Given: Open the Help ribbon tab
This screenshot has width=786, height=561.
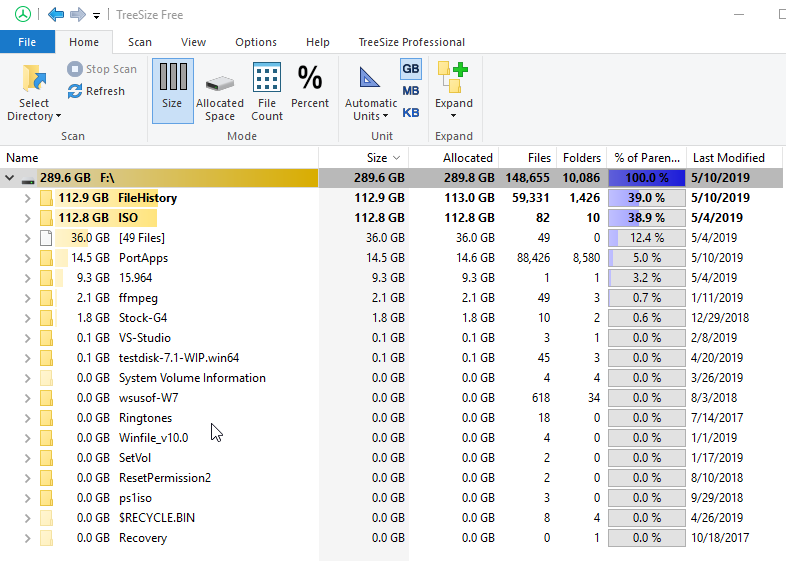Looking at the screenshot, I should click(318, 42).
